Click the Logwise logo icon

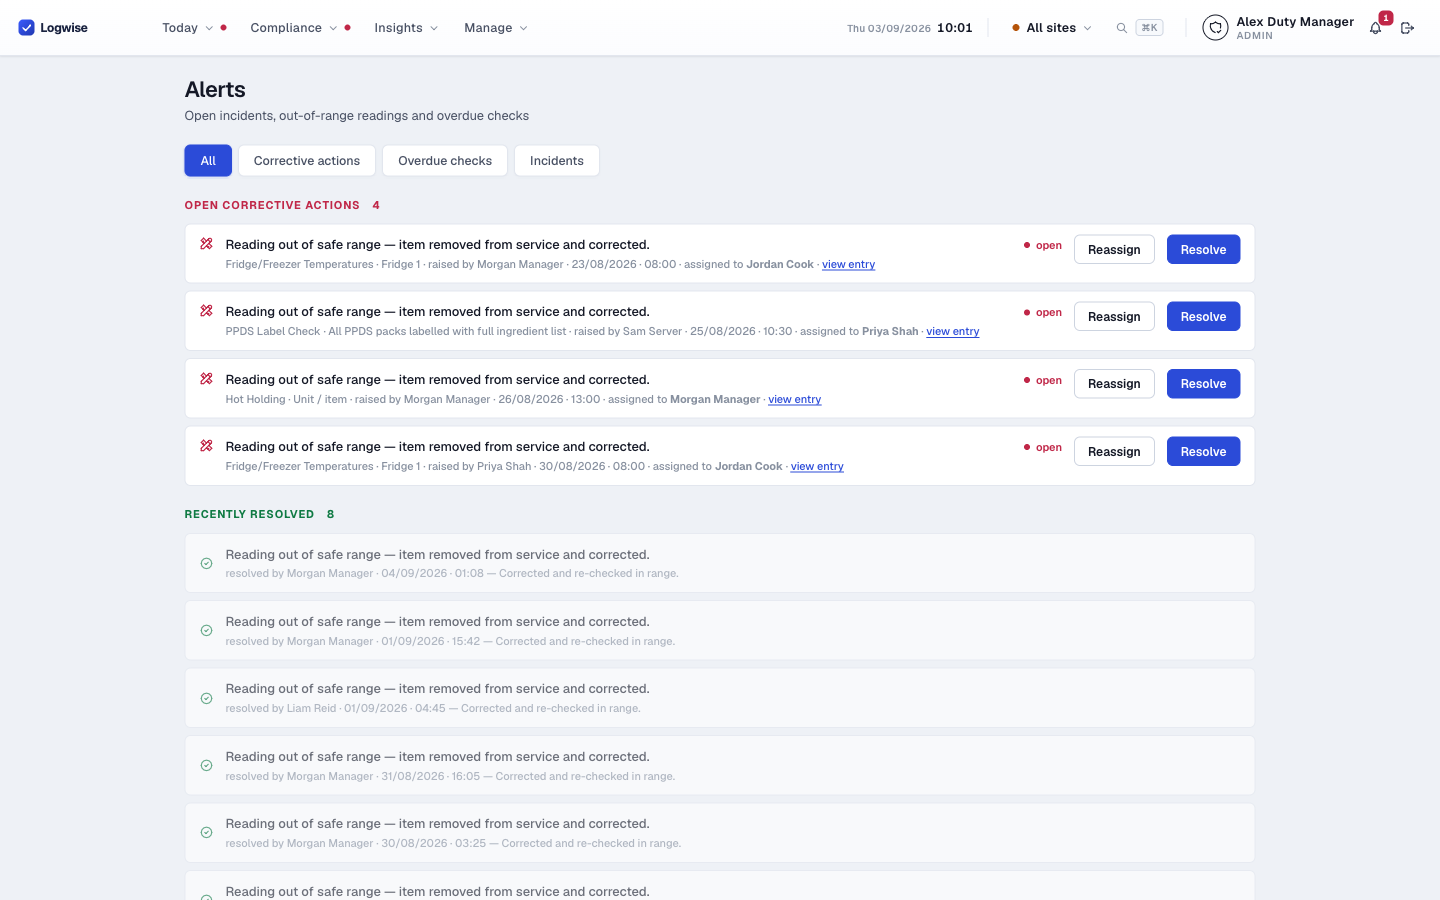tap(27, 28)
